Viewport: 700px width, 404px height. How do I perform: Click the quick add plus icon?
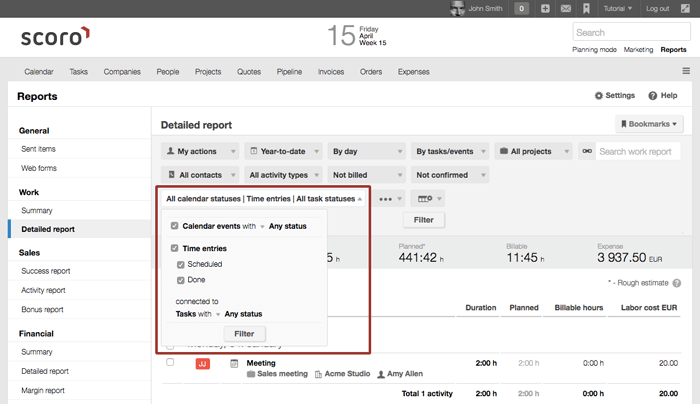[545, 8]
